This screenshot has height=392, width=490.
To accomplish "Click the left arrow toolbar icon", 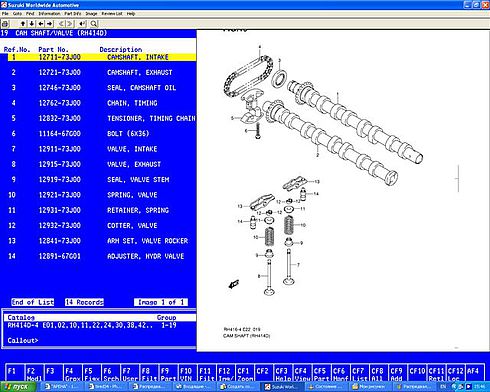I will 41,24.
